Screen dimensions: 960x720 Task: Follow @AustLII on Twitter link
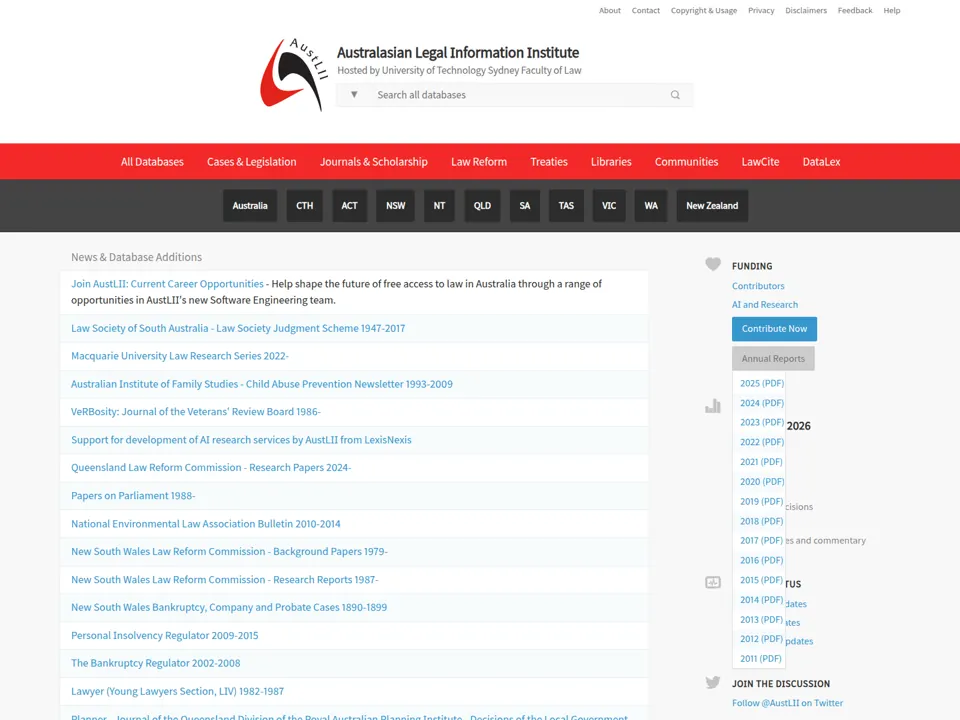[787, 703]
